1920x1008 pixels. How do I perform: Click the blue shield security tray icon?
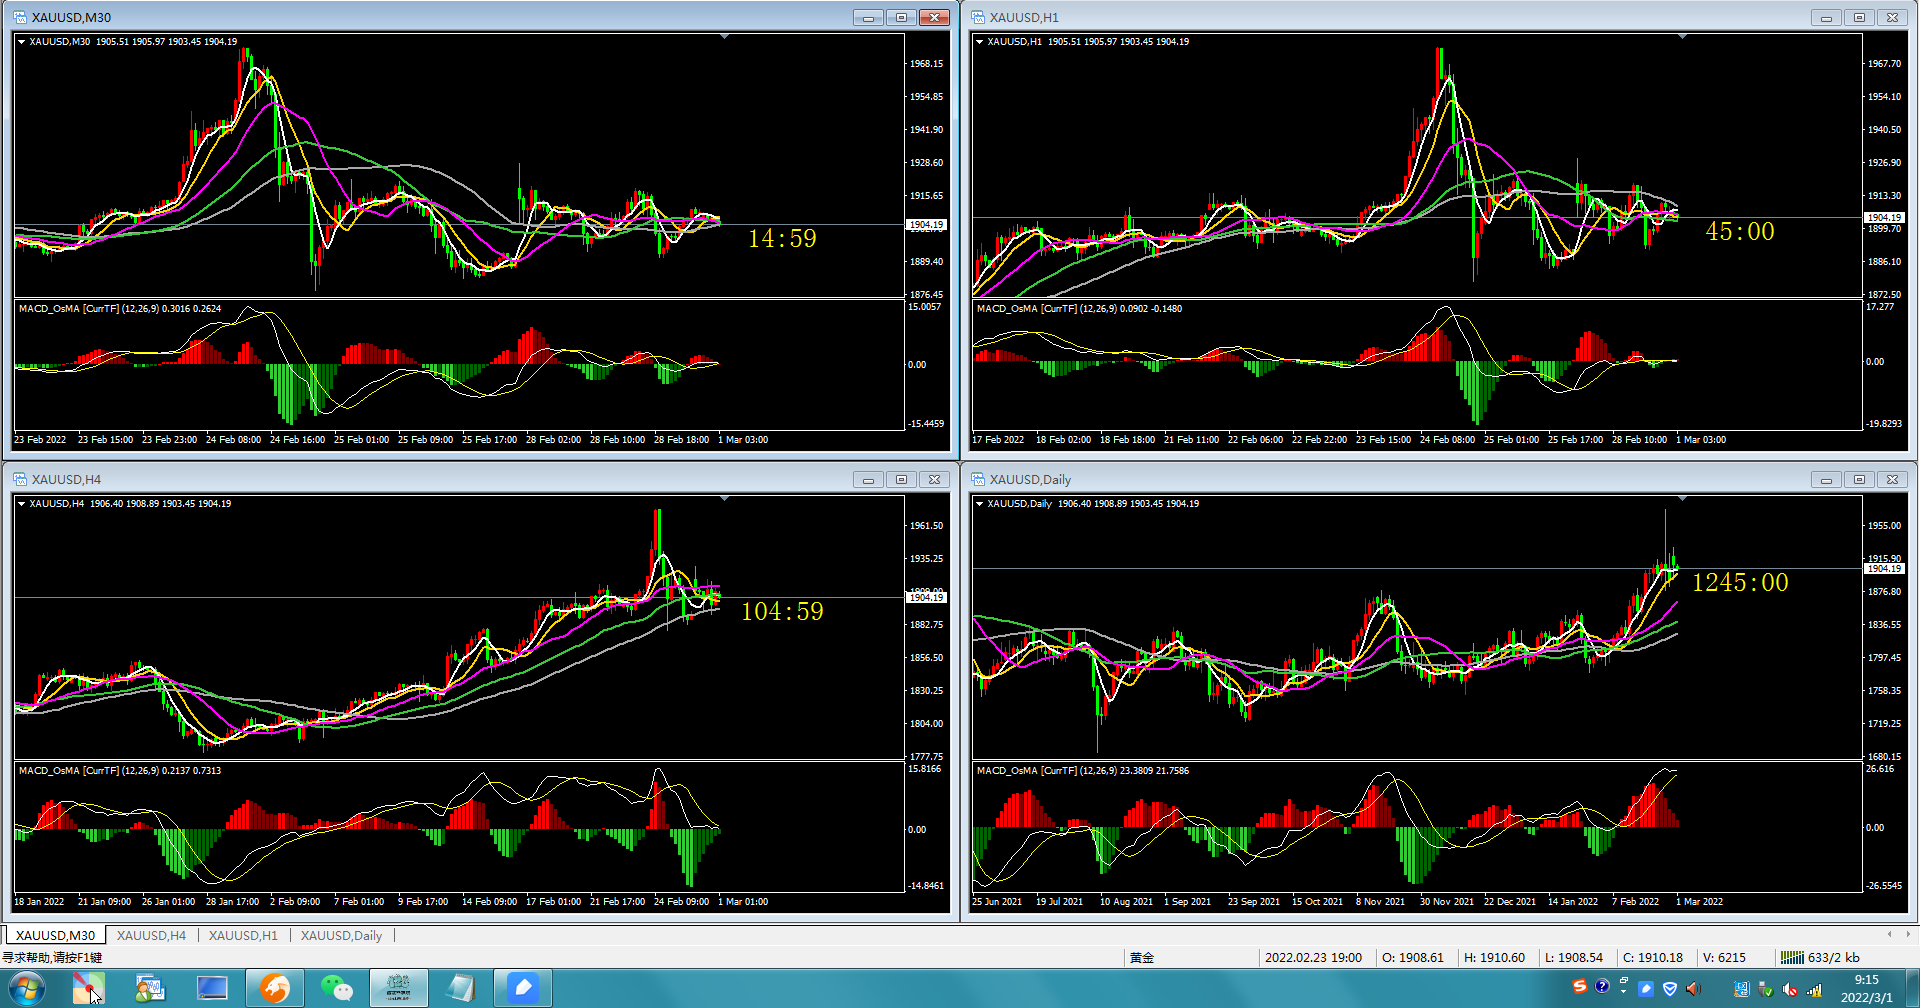pyautogui.click(x=1670, y=989)
